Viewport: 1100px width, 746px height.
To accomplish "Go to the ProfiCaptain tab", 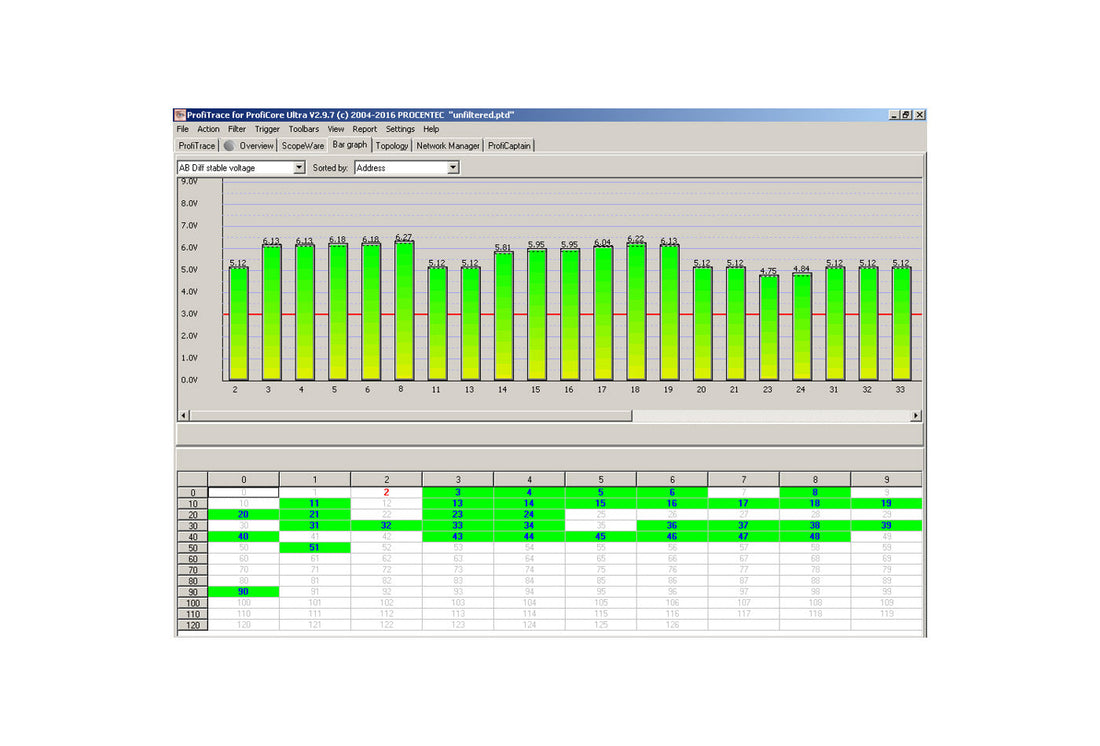I will [510, 146].
